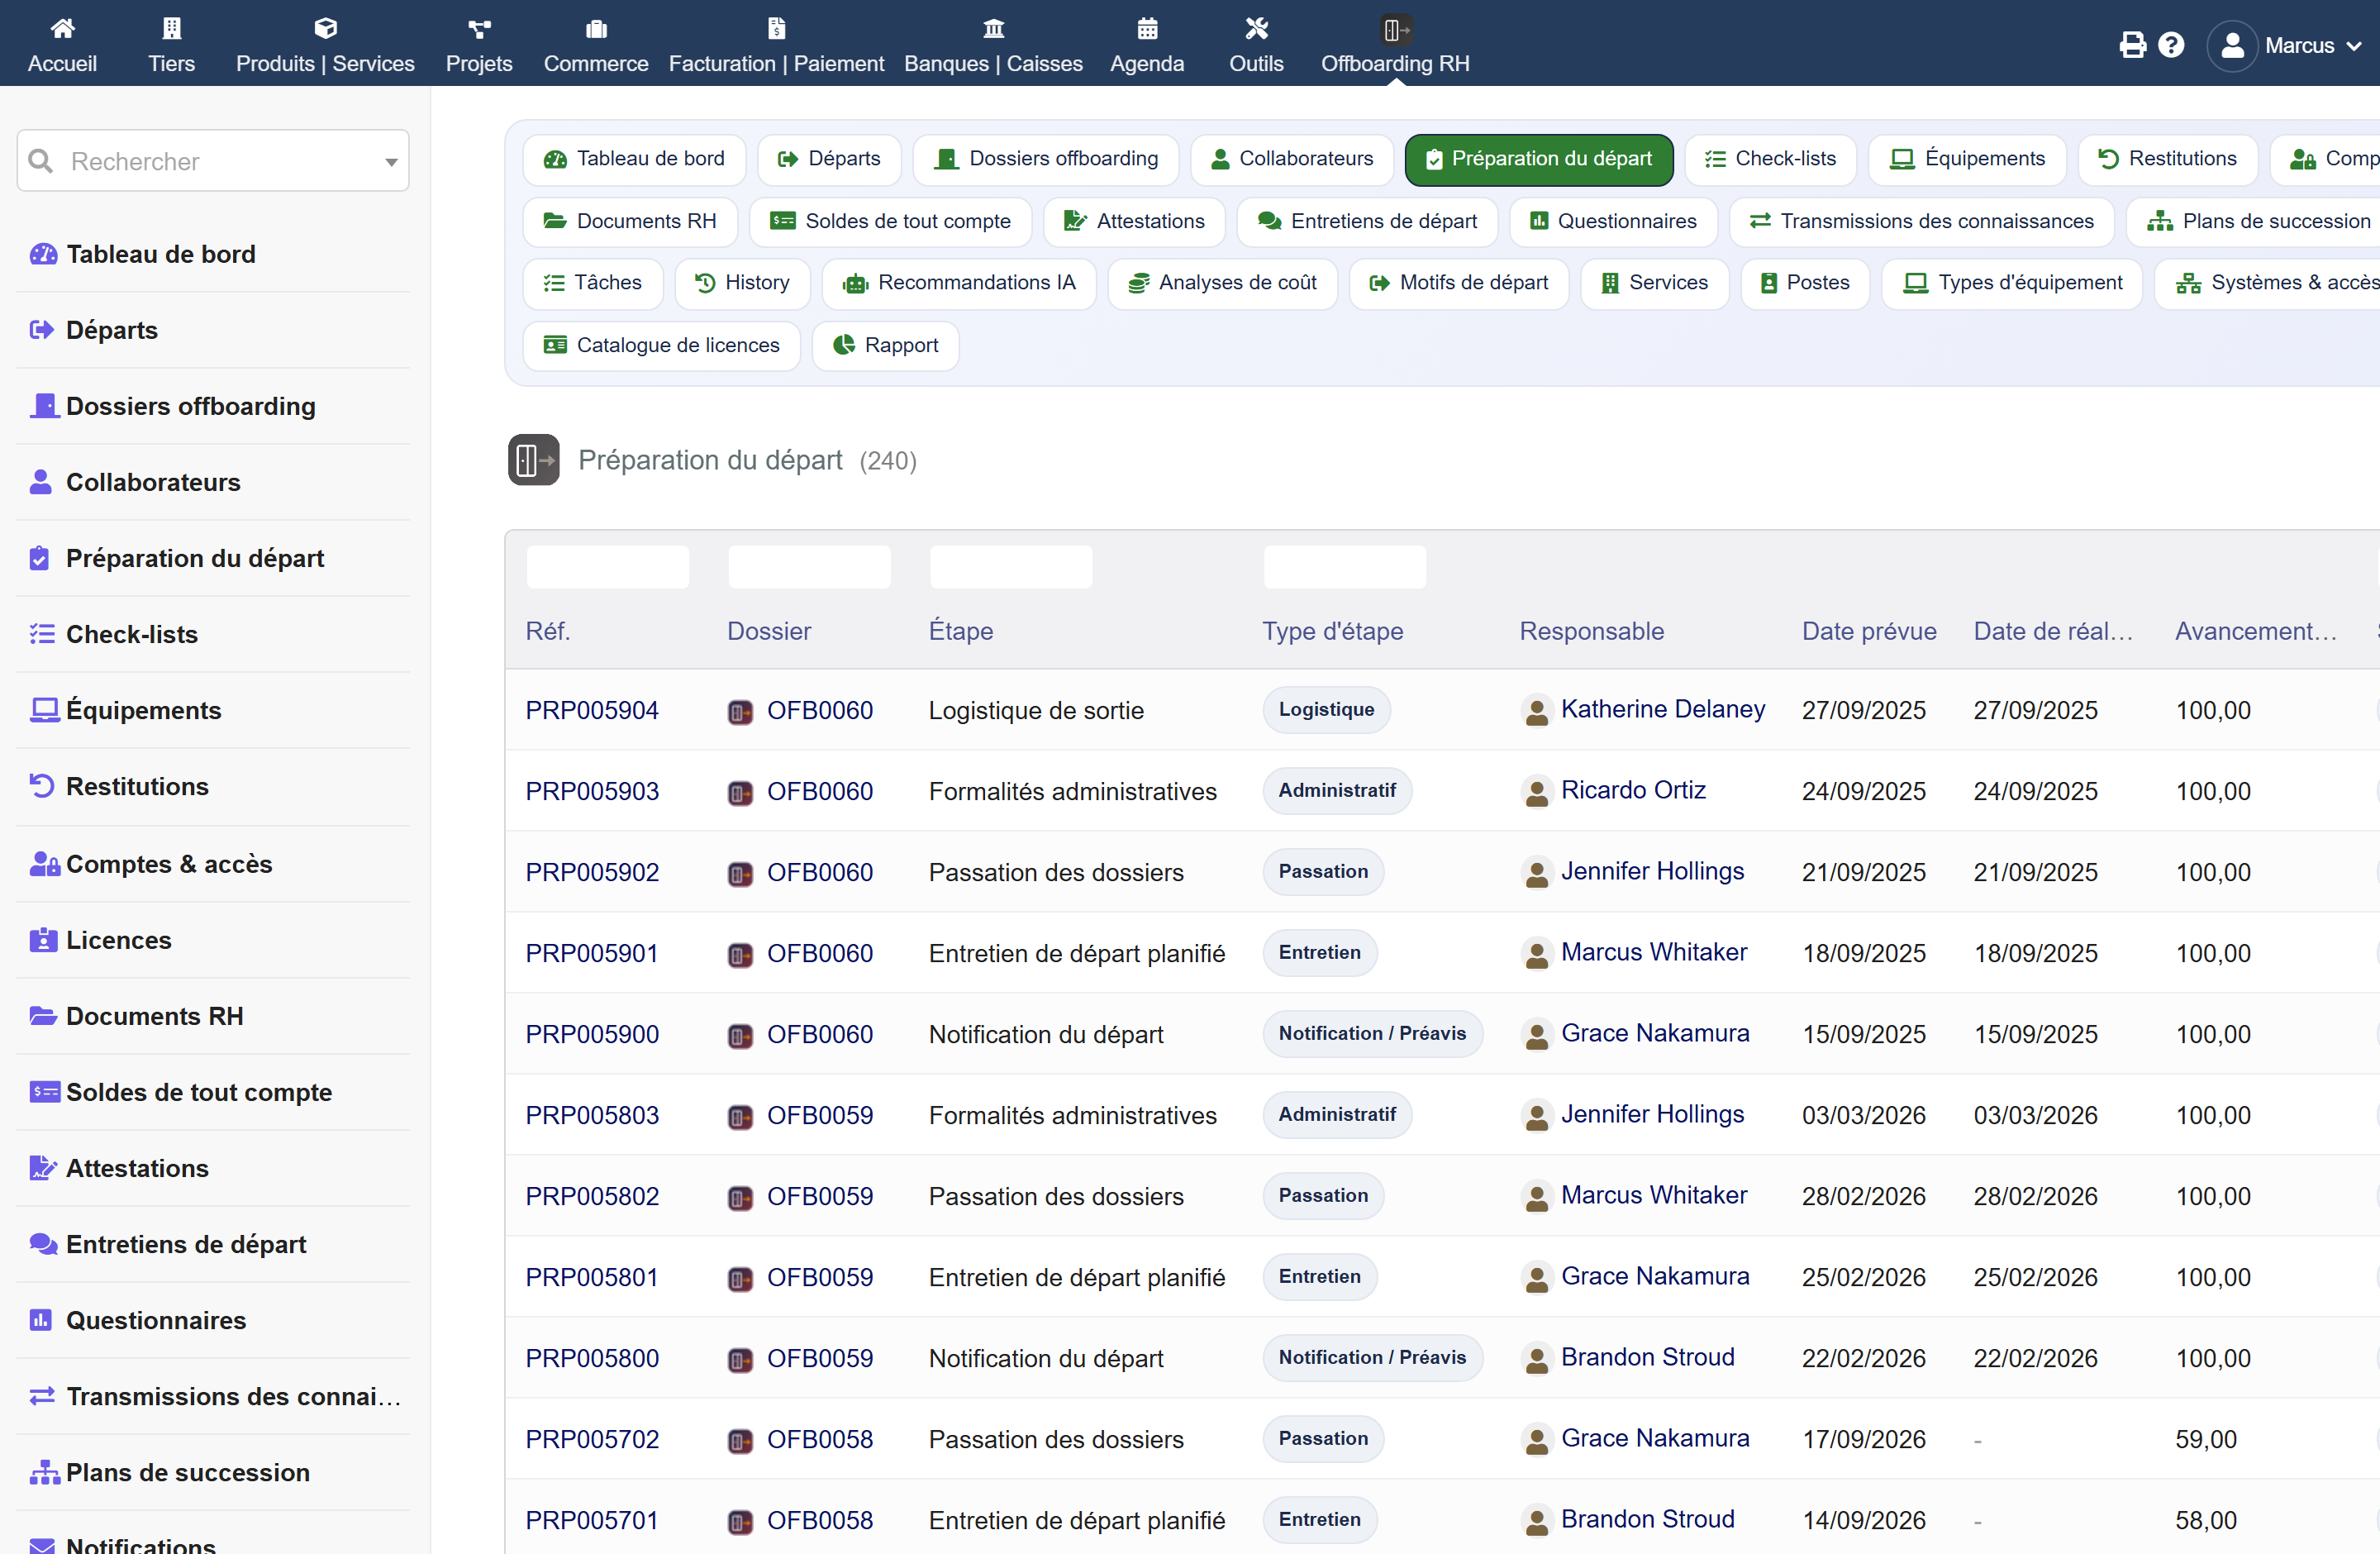The image size is (2380, 1554).
Task: Click the print icon in top bar
Action: coord(2132,45)
